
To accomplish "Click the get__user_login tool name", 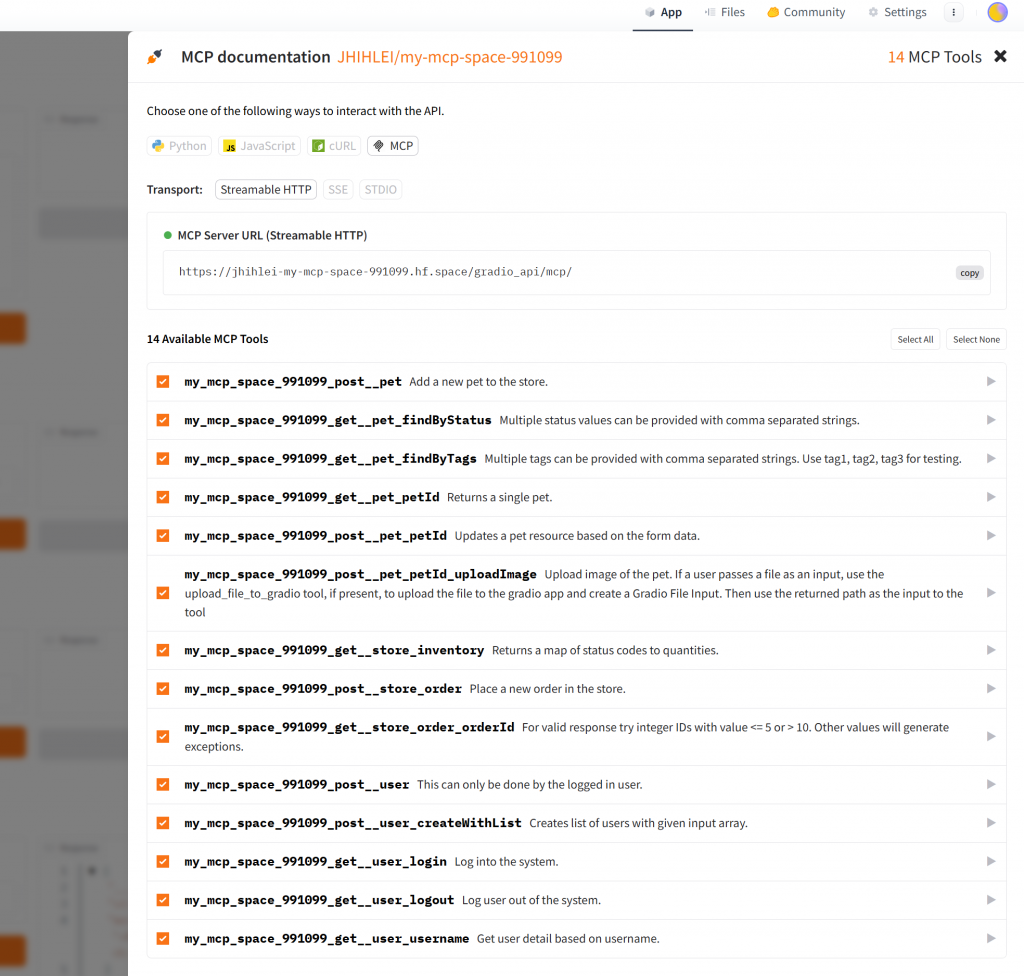I will coord(315,862).
